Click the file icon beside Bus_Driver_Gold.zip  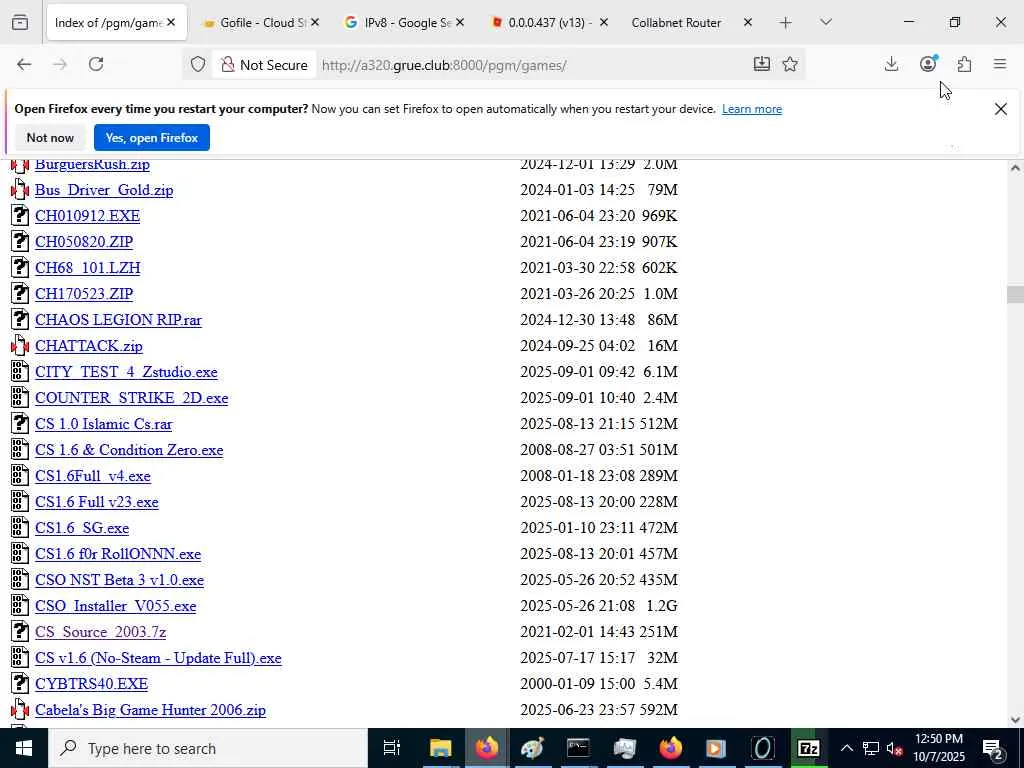pos(20,189)
